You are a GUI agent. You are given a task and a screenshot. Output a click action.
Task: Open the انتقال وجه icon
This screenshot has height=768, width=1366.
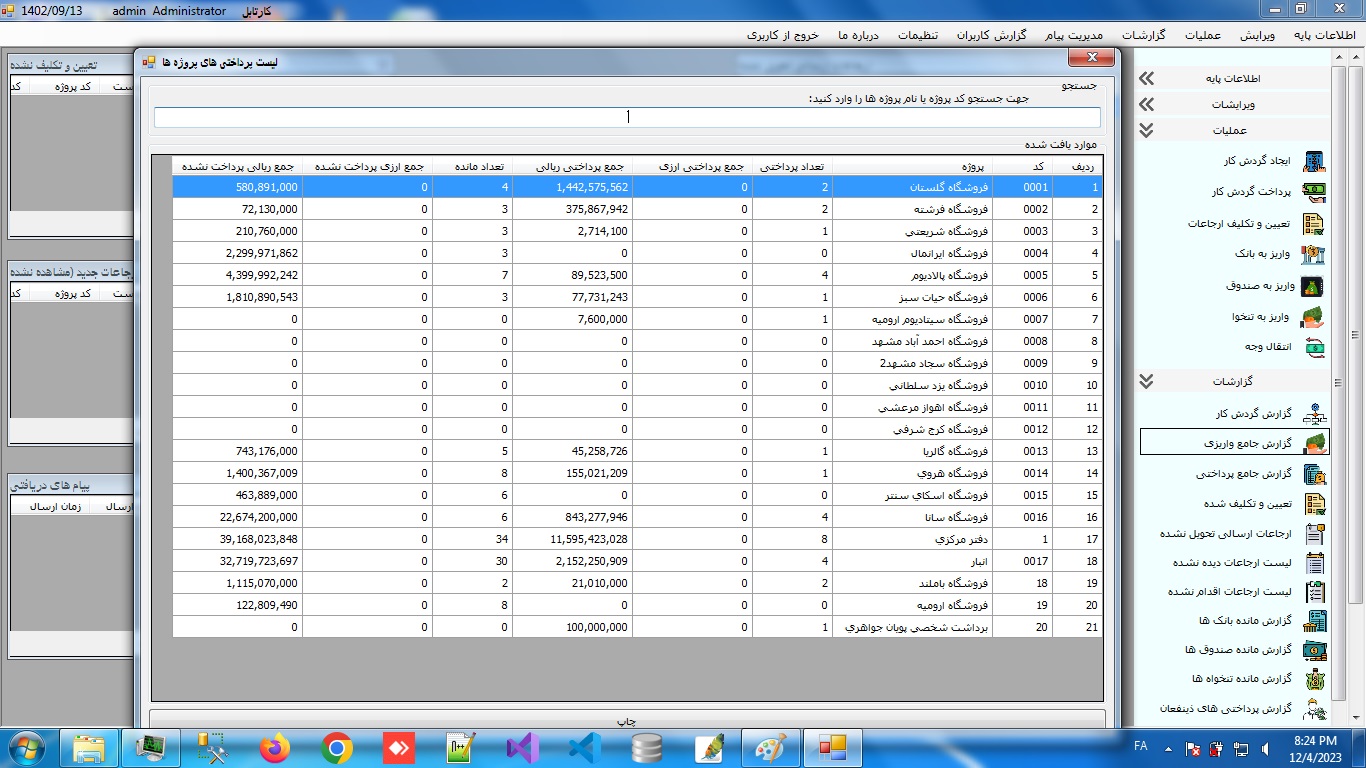[1313, 347]
